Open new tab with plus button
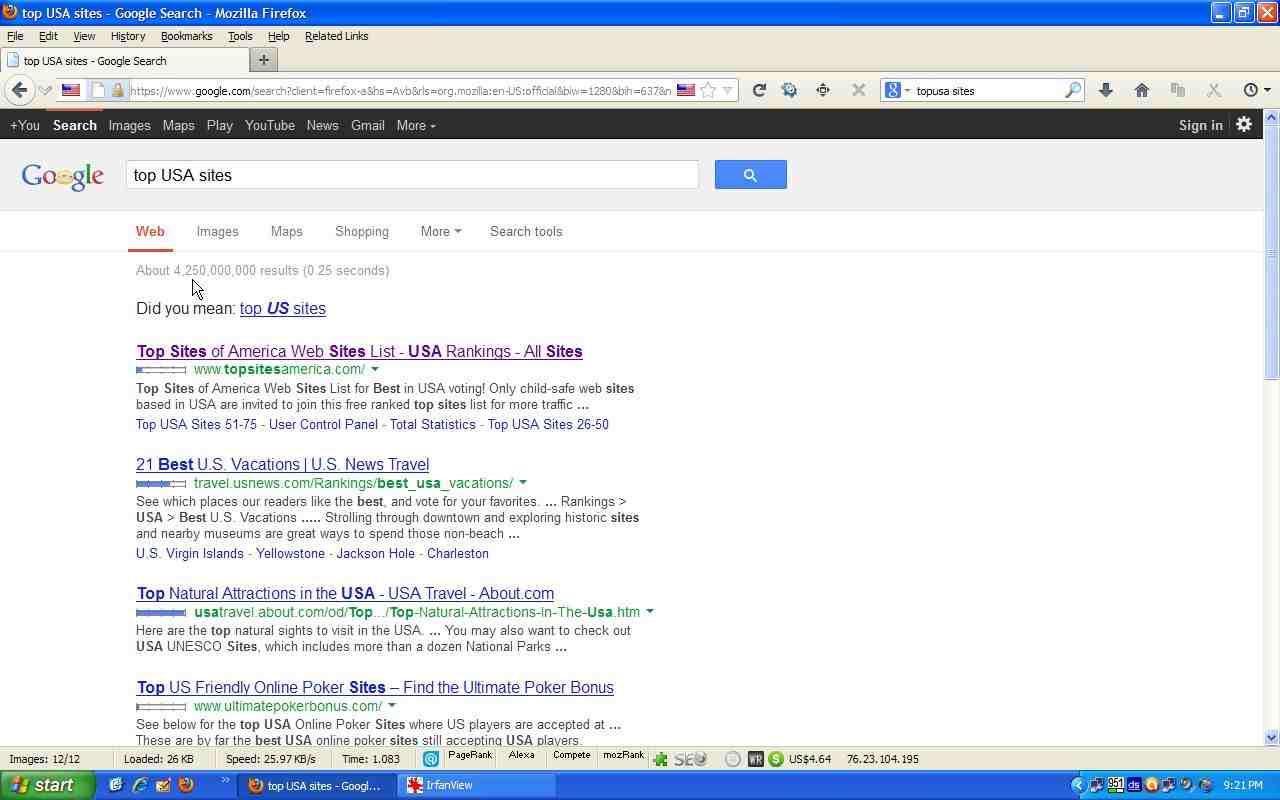1280x800 pixels. point(264,60)
